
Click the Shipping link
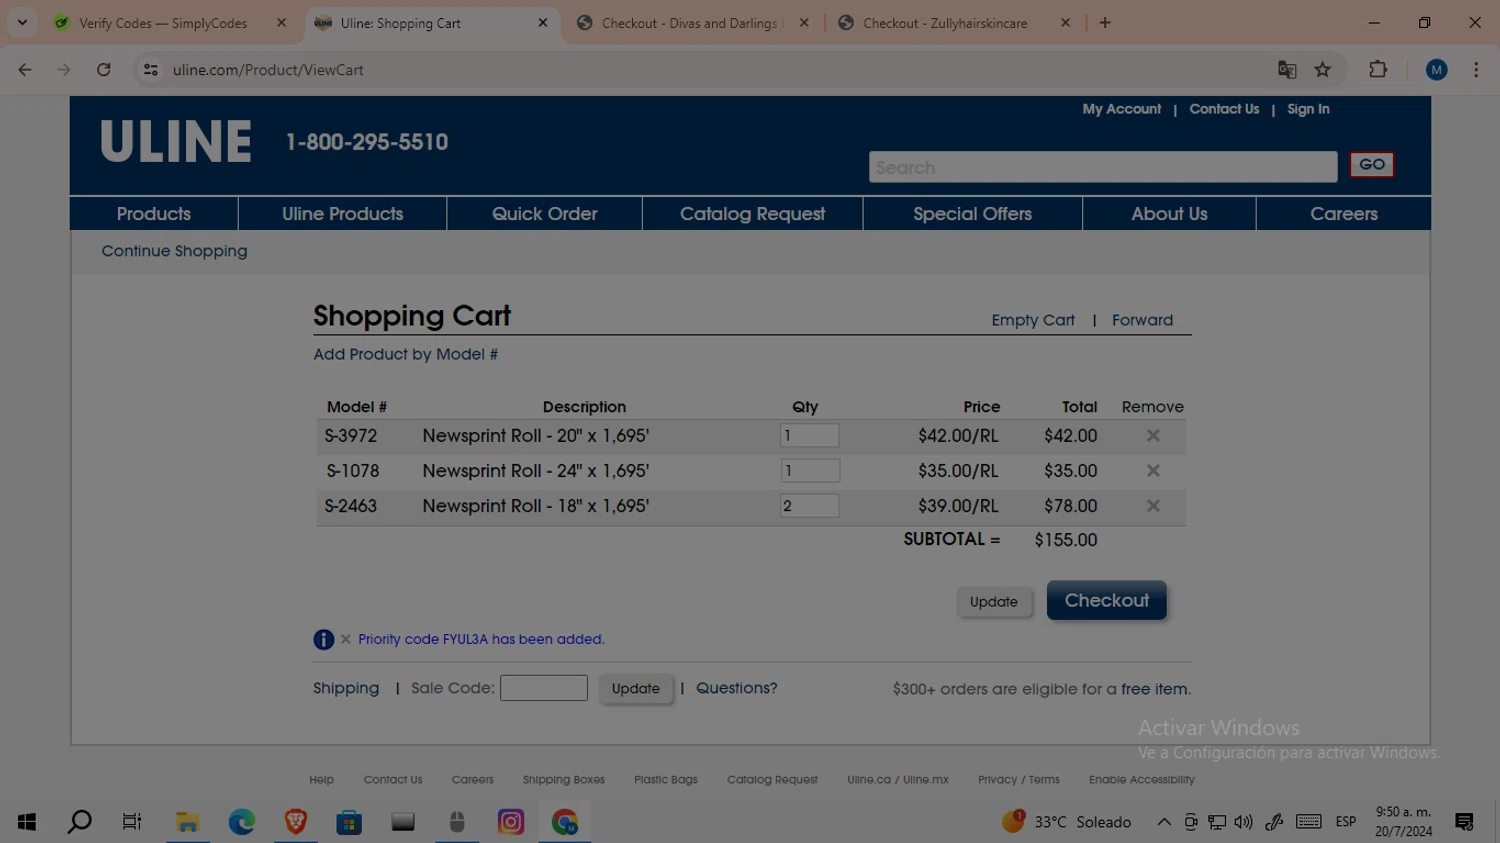coord(346,688)
